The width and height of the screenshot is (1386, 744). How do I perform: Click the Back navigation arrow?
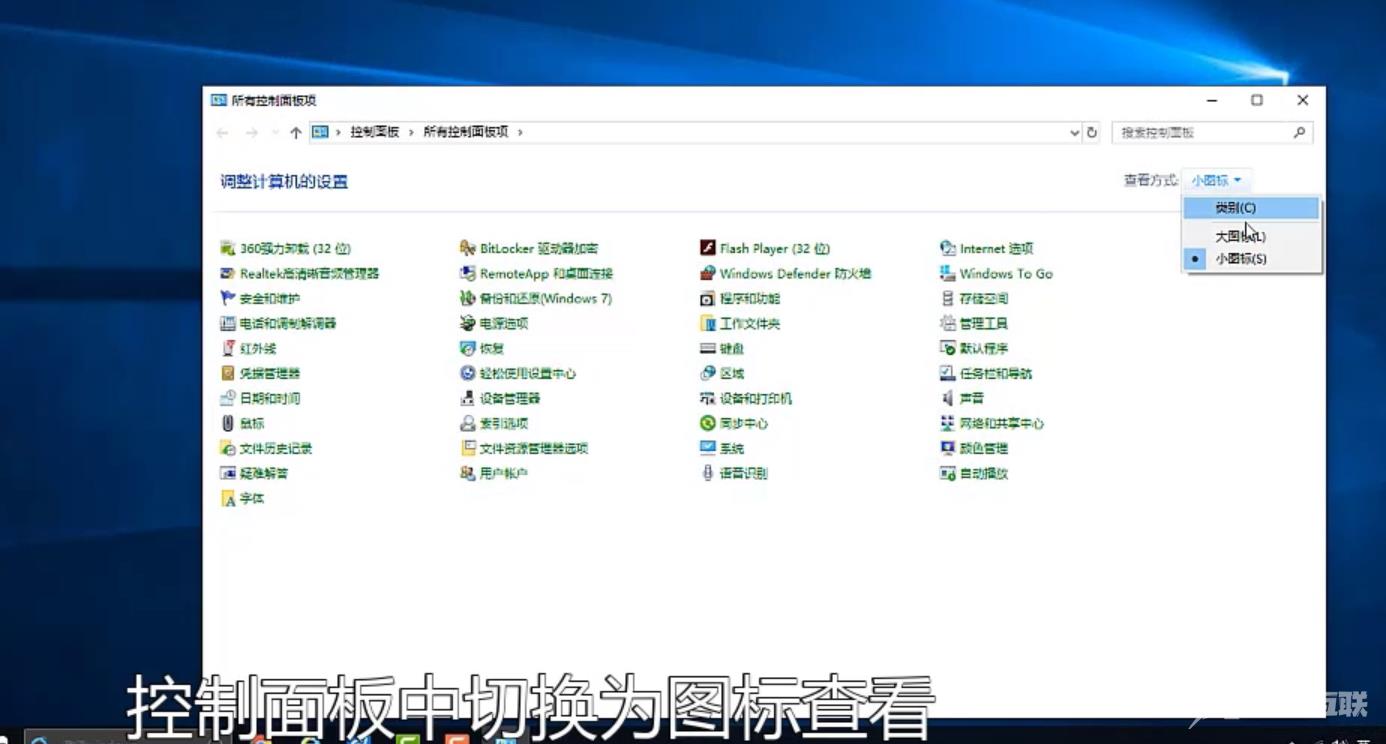point(223,132)
